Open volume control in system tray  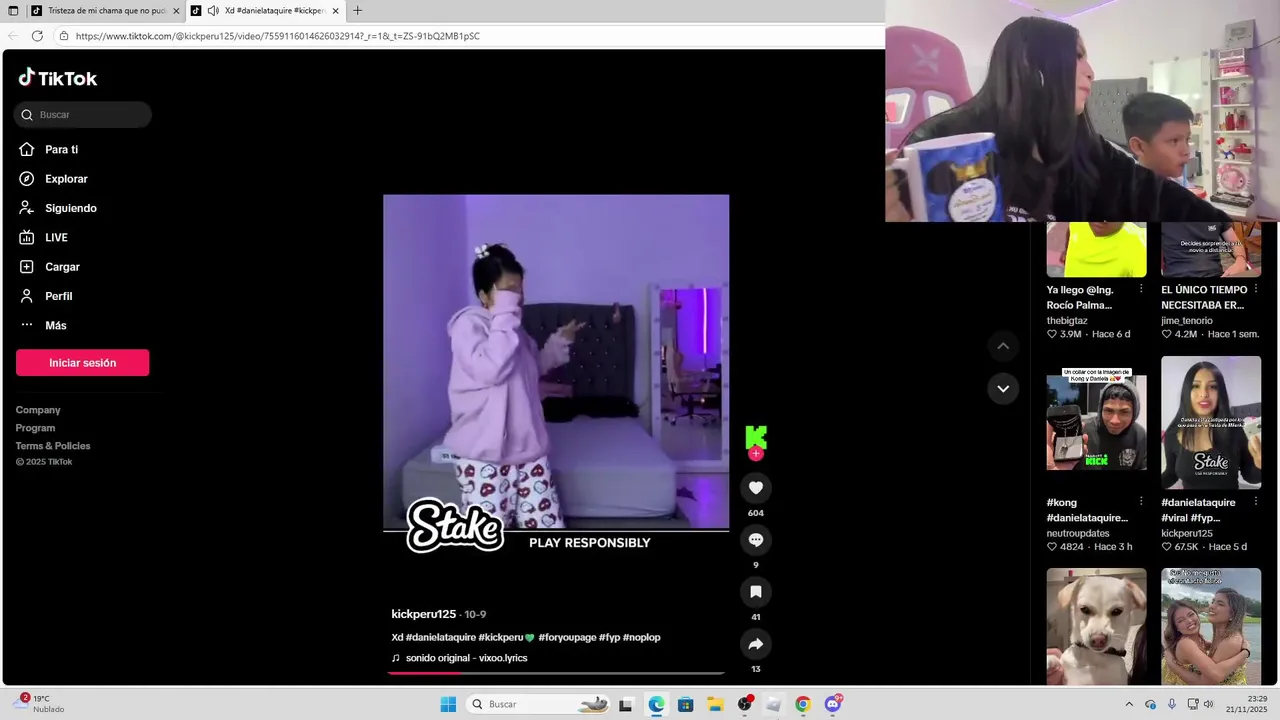[1208, 705]
